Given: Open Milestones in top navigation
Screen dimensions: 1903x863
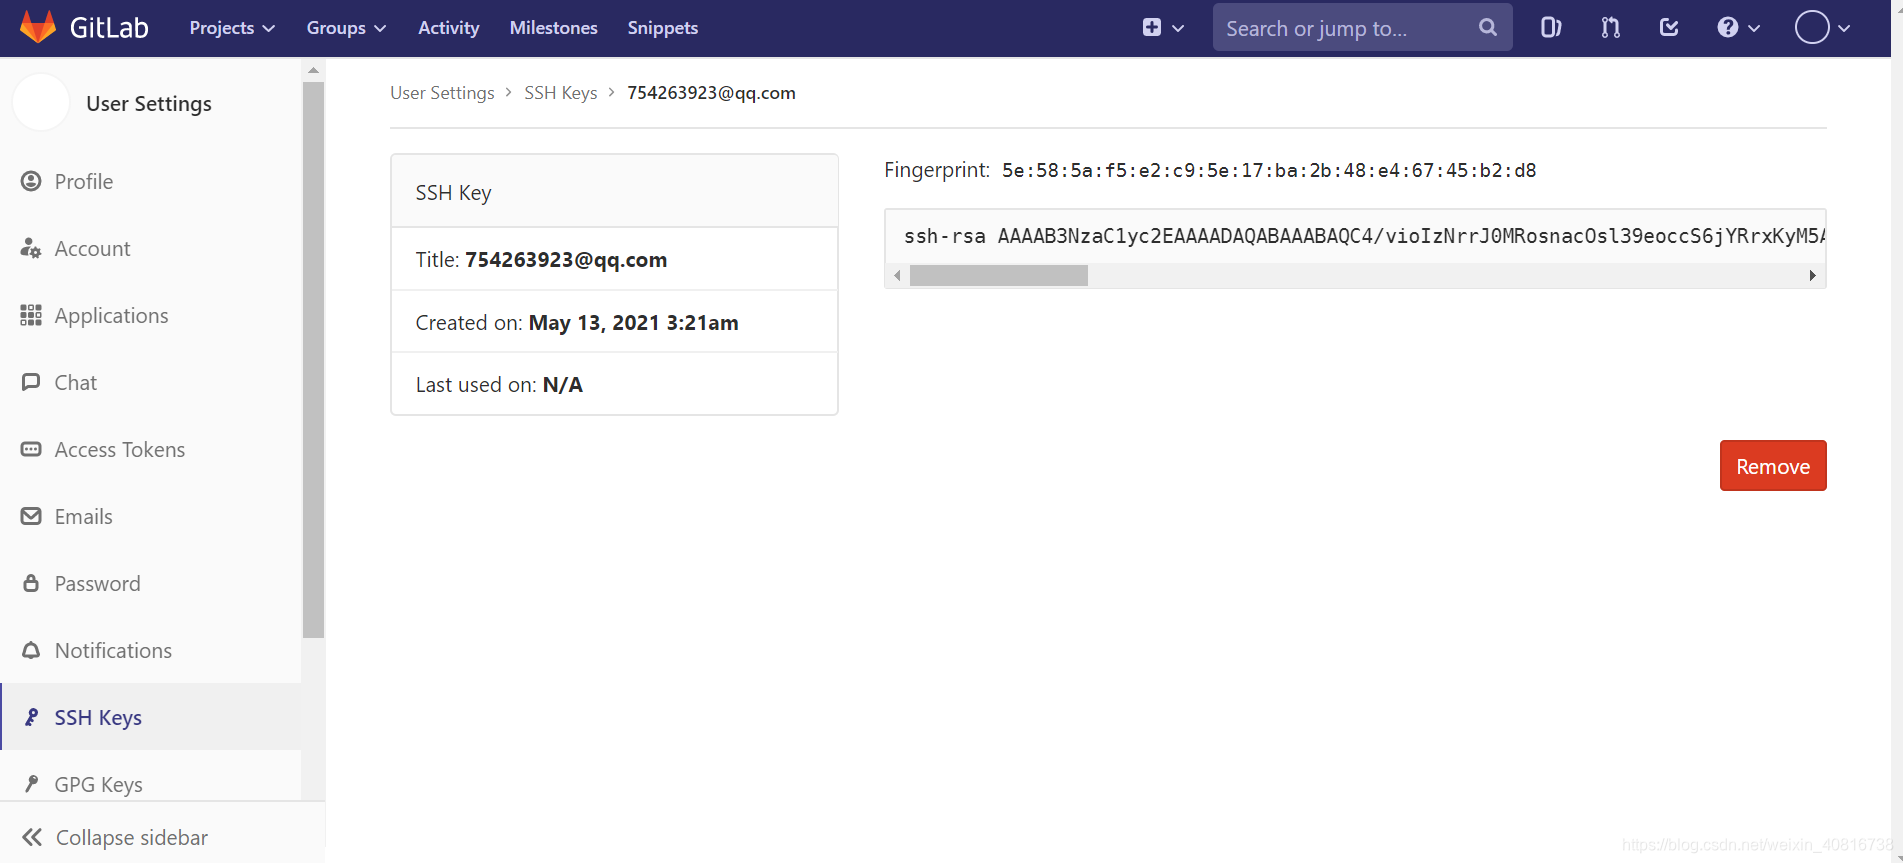Looking at the screenshot, I should tap(554, 28).
